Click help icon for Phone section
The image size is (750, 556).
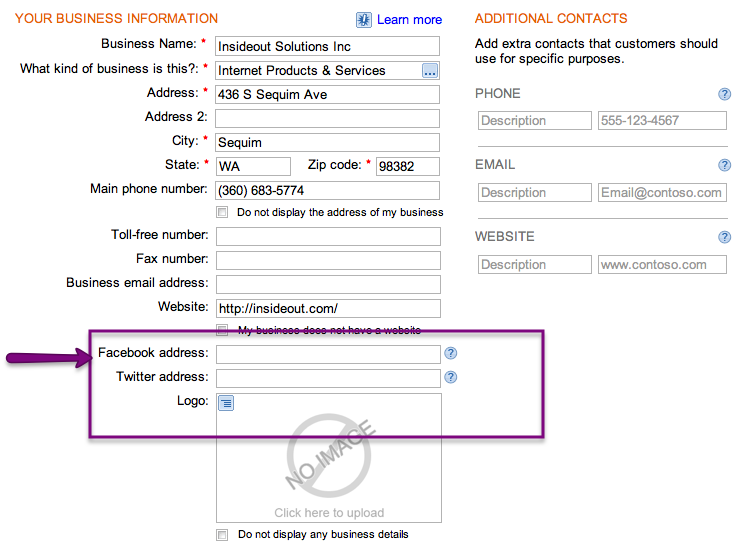(724, 94)
